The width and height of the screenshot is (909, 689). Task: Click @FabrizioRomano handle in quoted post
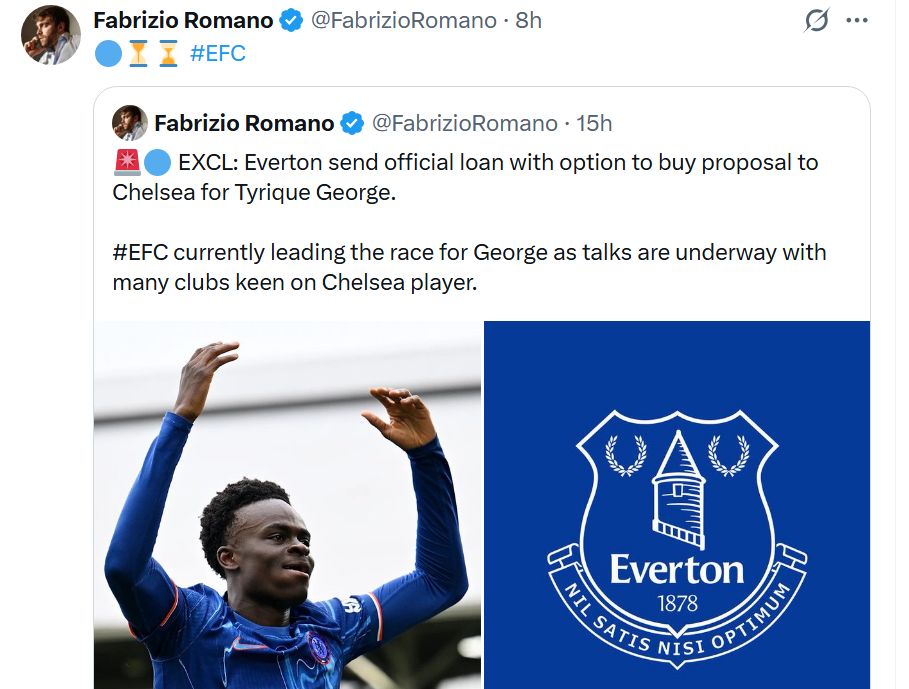465,123
